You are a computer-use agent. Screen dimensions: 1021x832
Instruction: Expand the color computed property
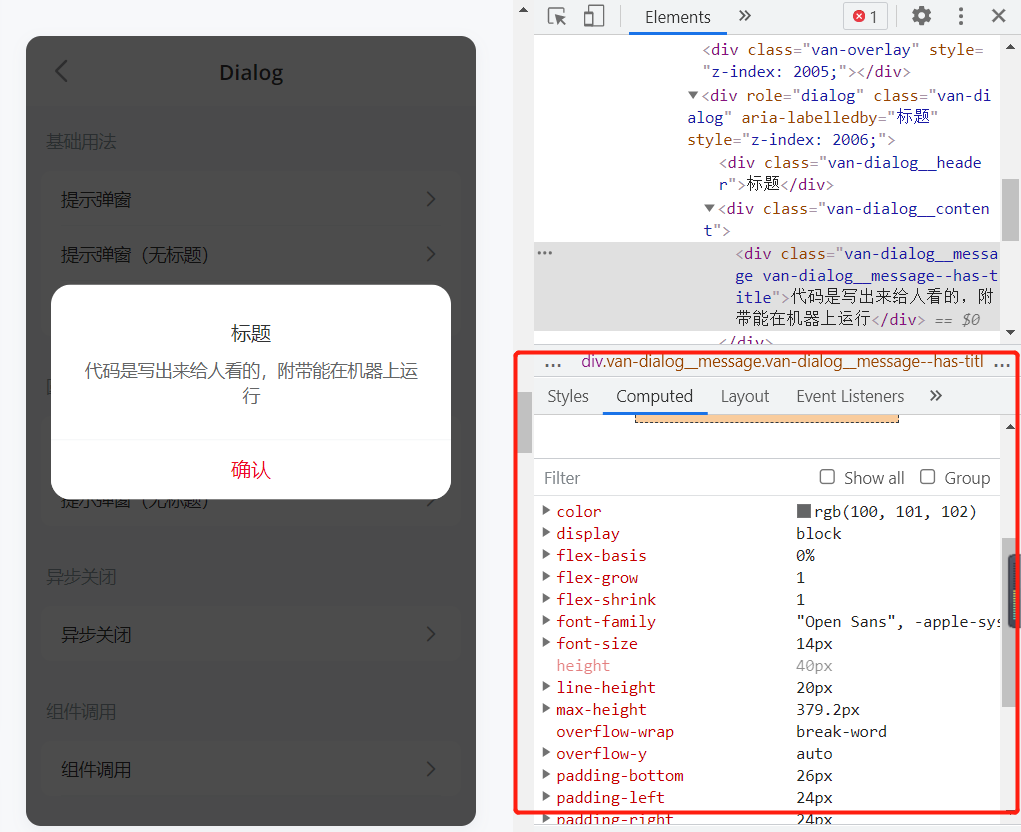coord(545,511)
